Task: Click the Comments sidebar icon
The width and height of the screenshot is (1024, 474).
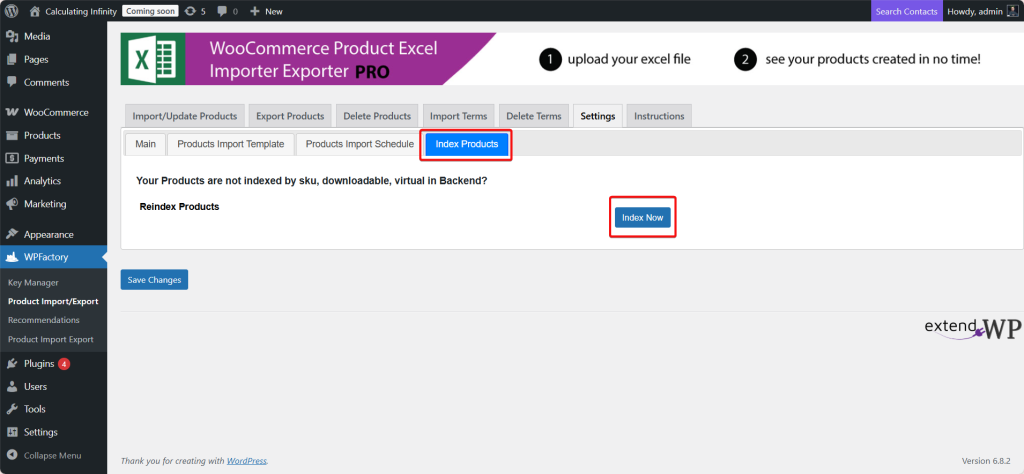Action: 11,82
